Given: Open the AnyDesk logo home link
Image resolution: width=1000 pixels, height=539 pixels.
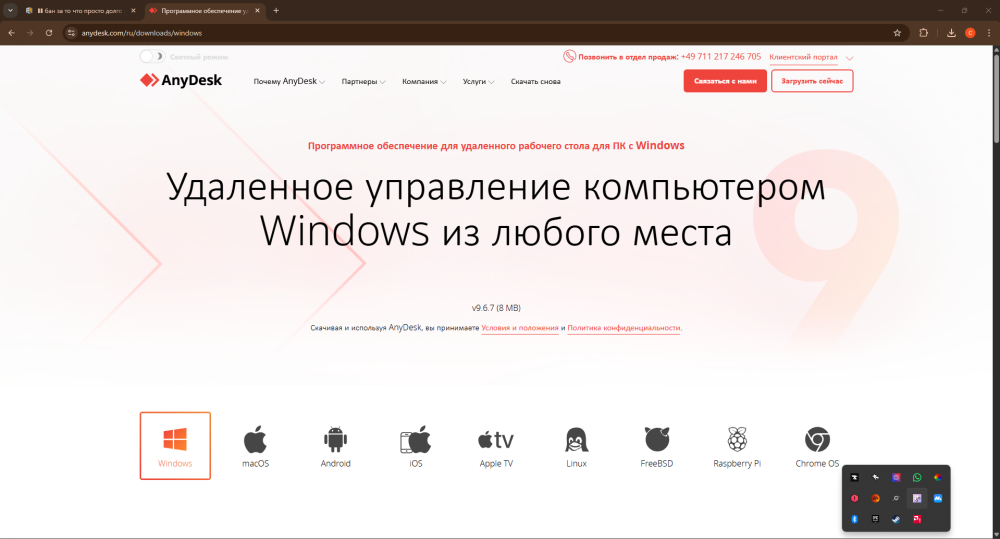Looking at the screenshot, I should [181, 80].
